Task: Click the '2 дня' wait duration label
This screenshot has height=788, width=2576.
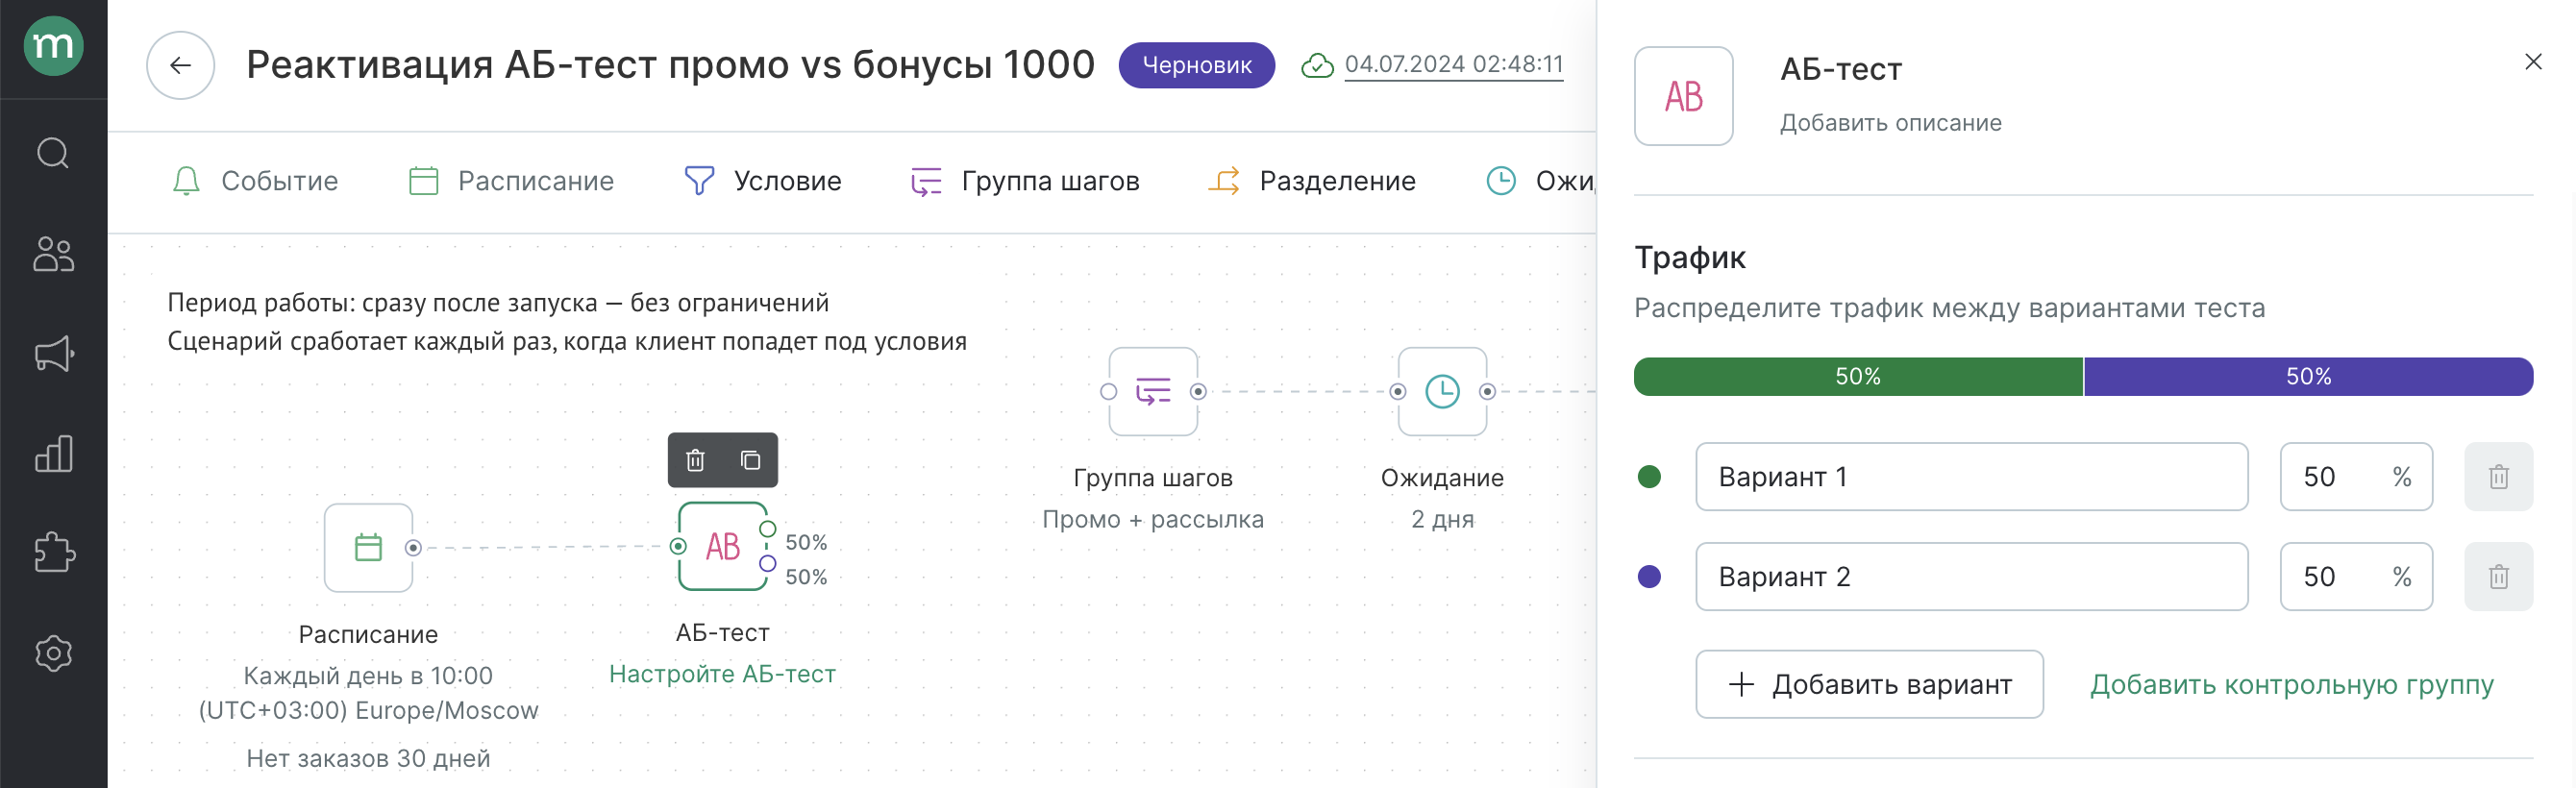Action: click(x=1442, y=520)
